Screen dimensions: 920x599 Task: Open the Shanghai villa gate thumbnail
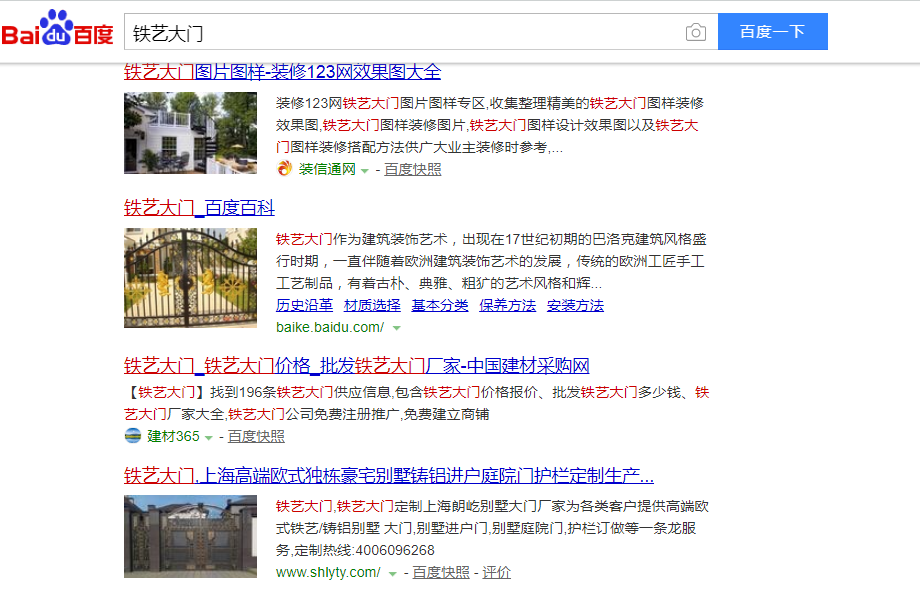tap(190, 536)
